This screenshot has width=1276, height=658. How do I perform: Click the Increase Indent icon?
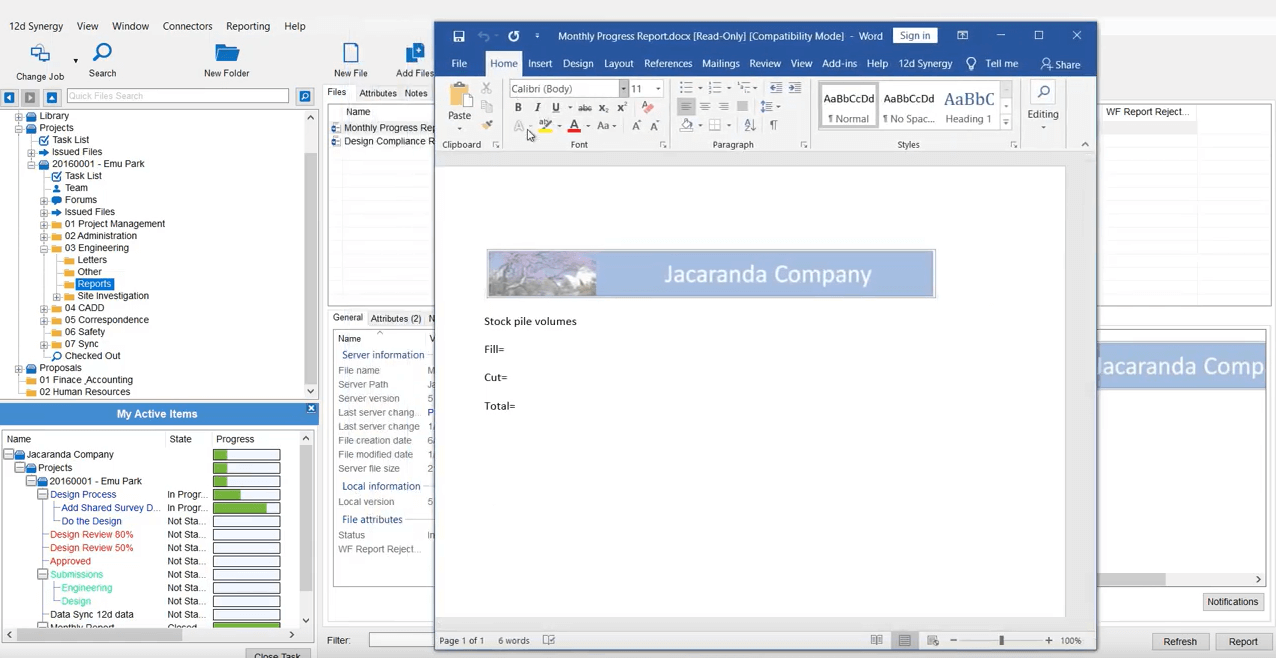click(x=795, y=89)
